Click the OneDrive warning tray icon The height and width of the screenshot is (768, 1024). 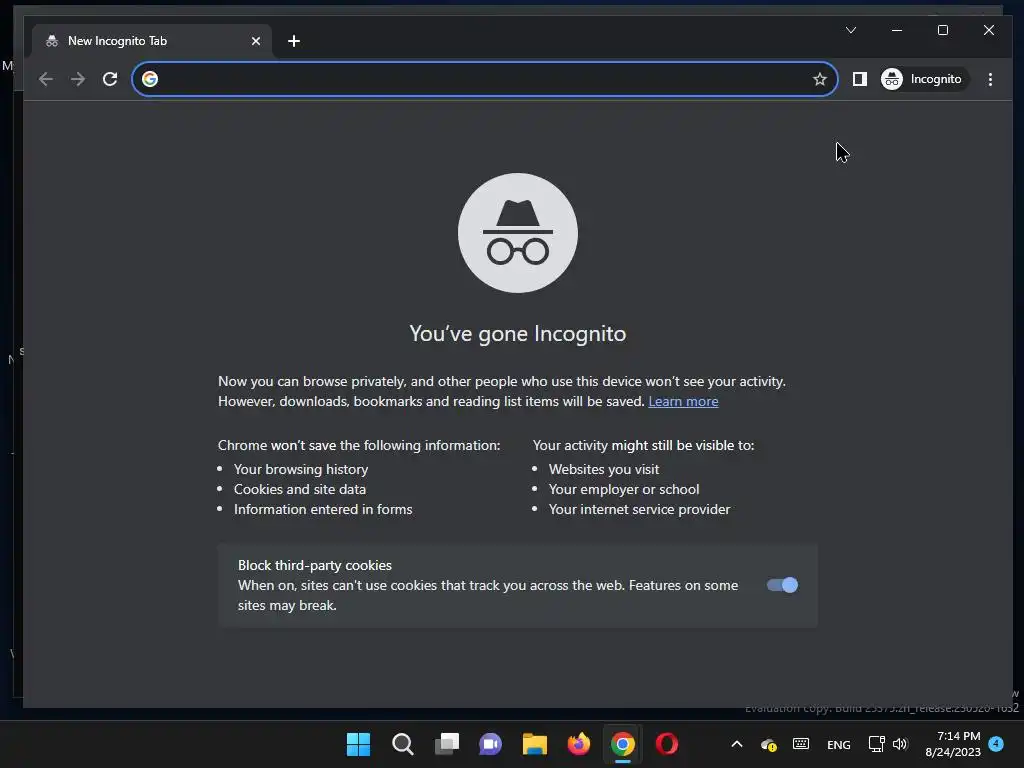tap(769, 744)
